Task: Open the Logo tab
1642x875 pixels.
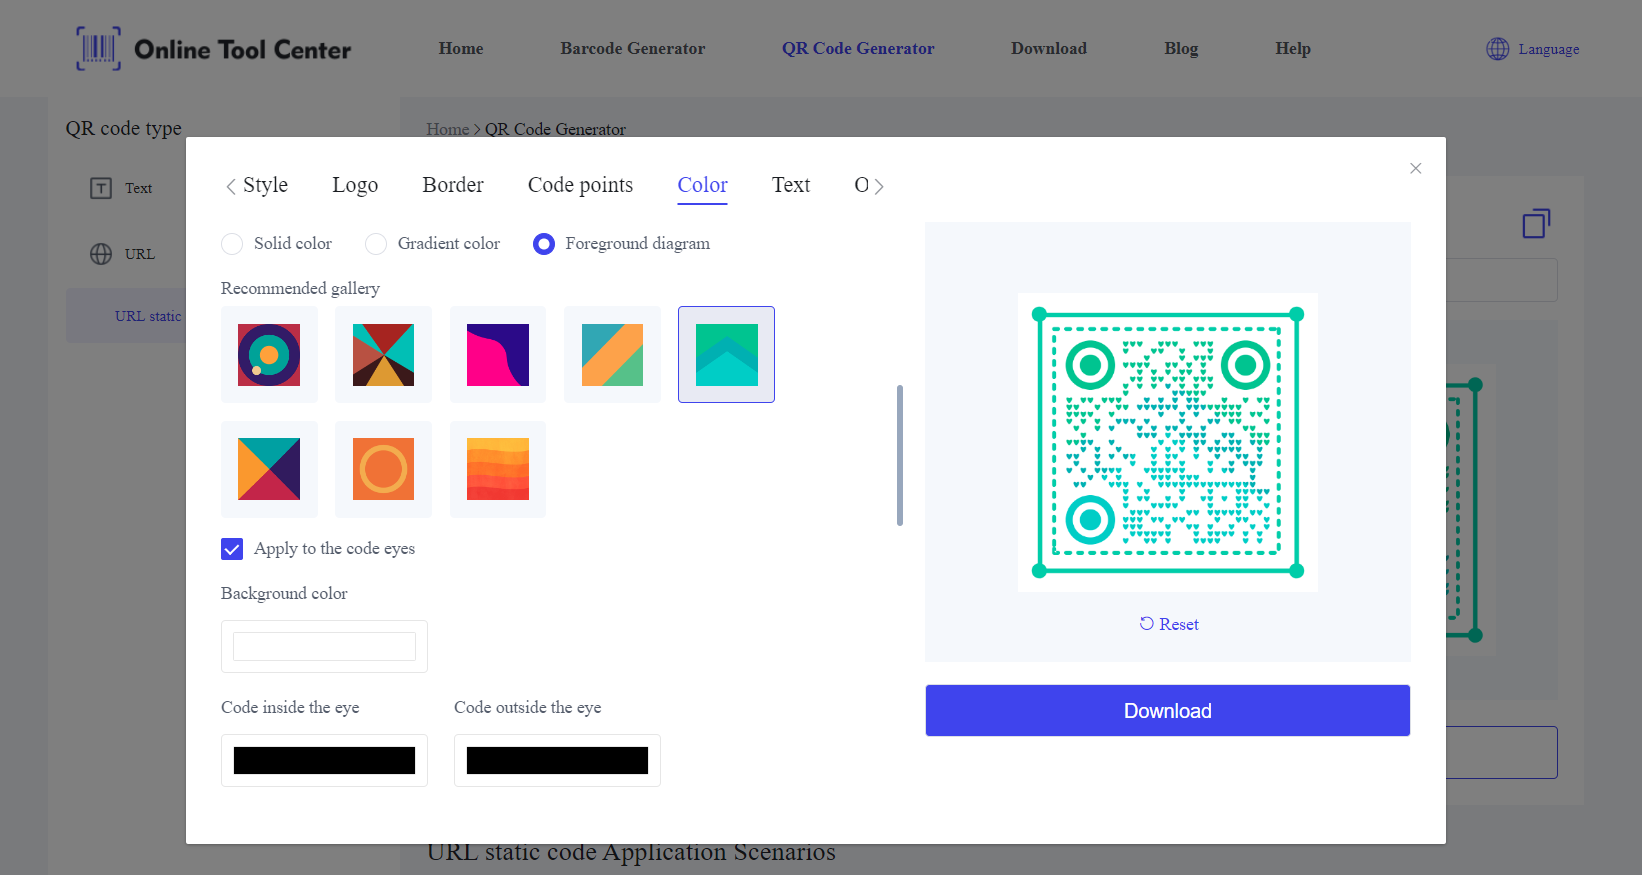Action: click(x=355, y=185)
